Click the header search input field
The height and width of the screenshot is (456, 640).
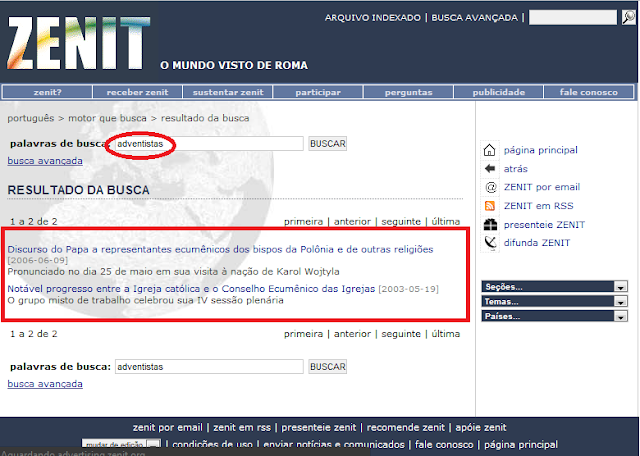573,18
